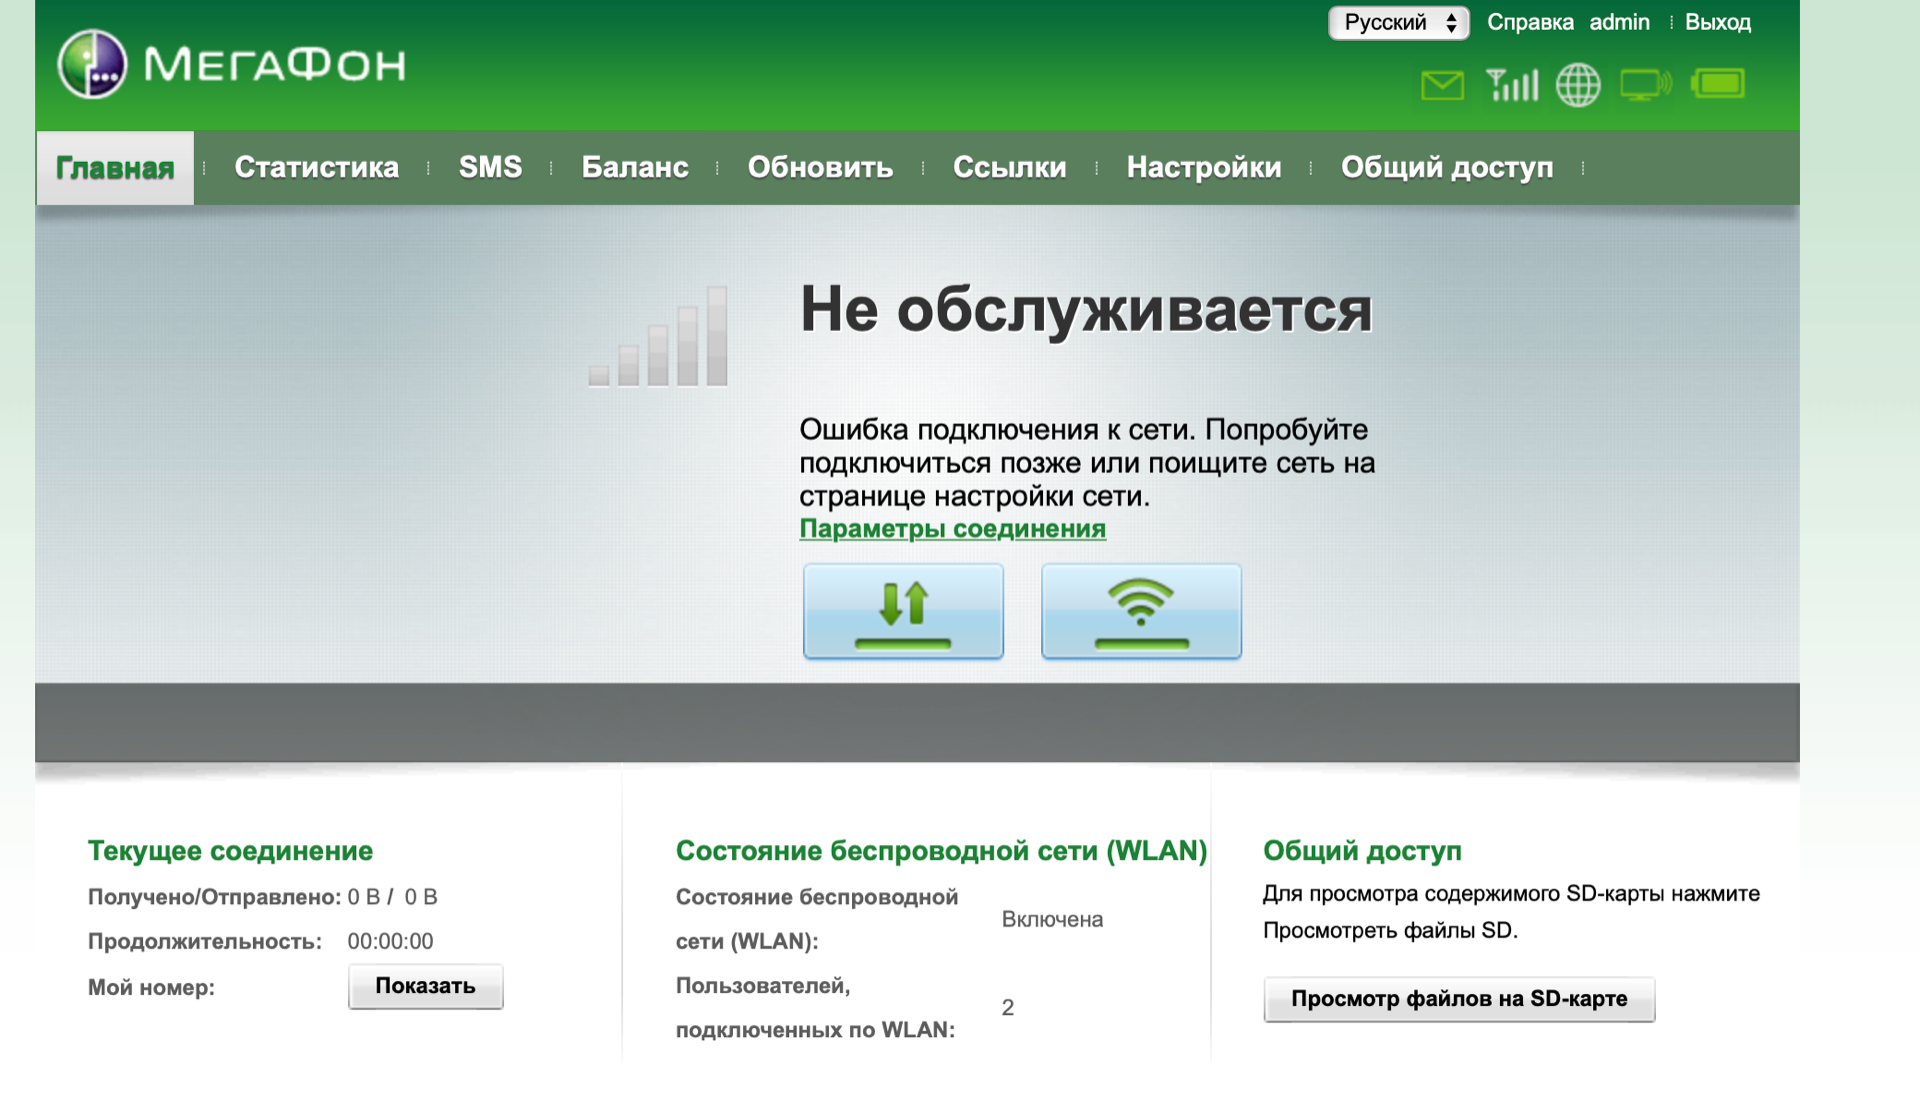Viewport: 1920px width, 1115px height.
Task: Click the globe network status icon
Action: 1578,85
